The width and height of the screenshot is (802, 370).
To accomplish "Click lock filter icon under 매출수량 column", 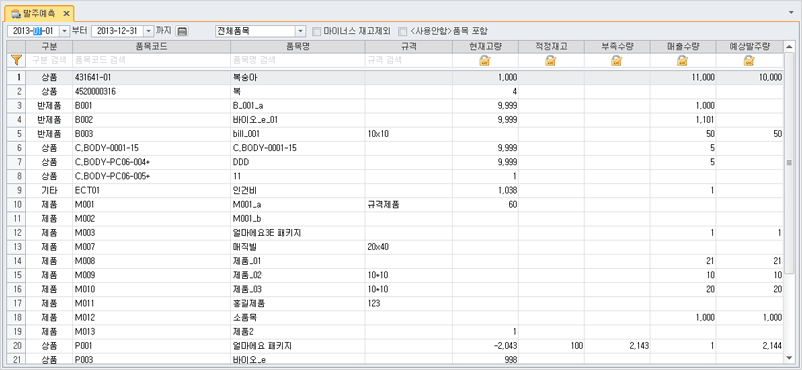I will [x=682, y=61].
